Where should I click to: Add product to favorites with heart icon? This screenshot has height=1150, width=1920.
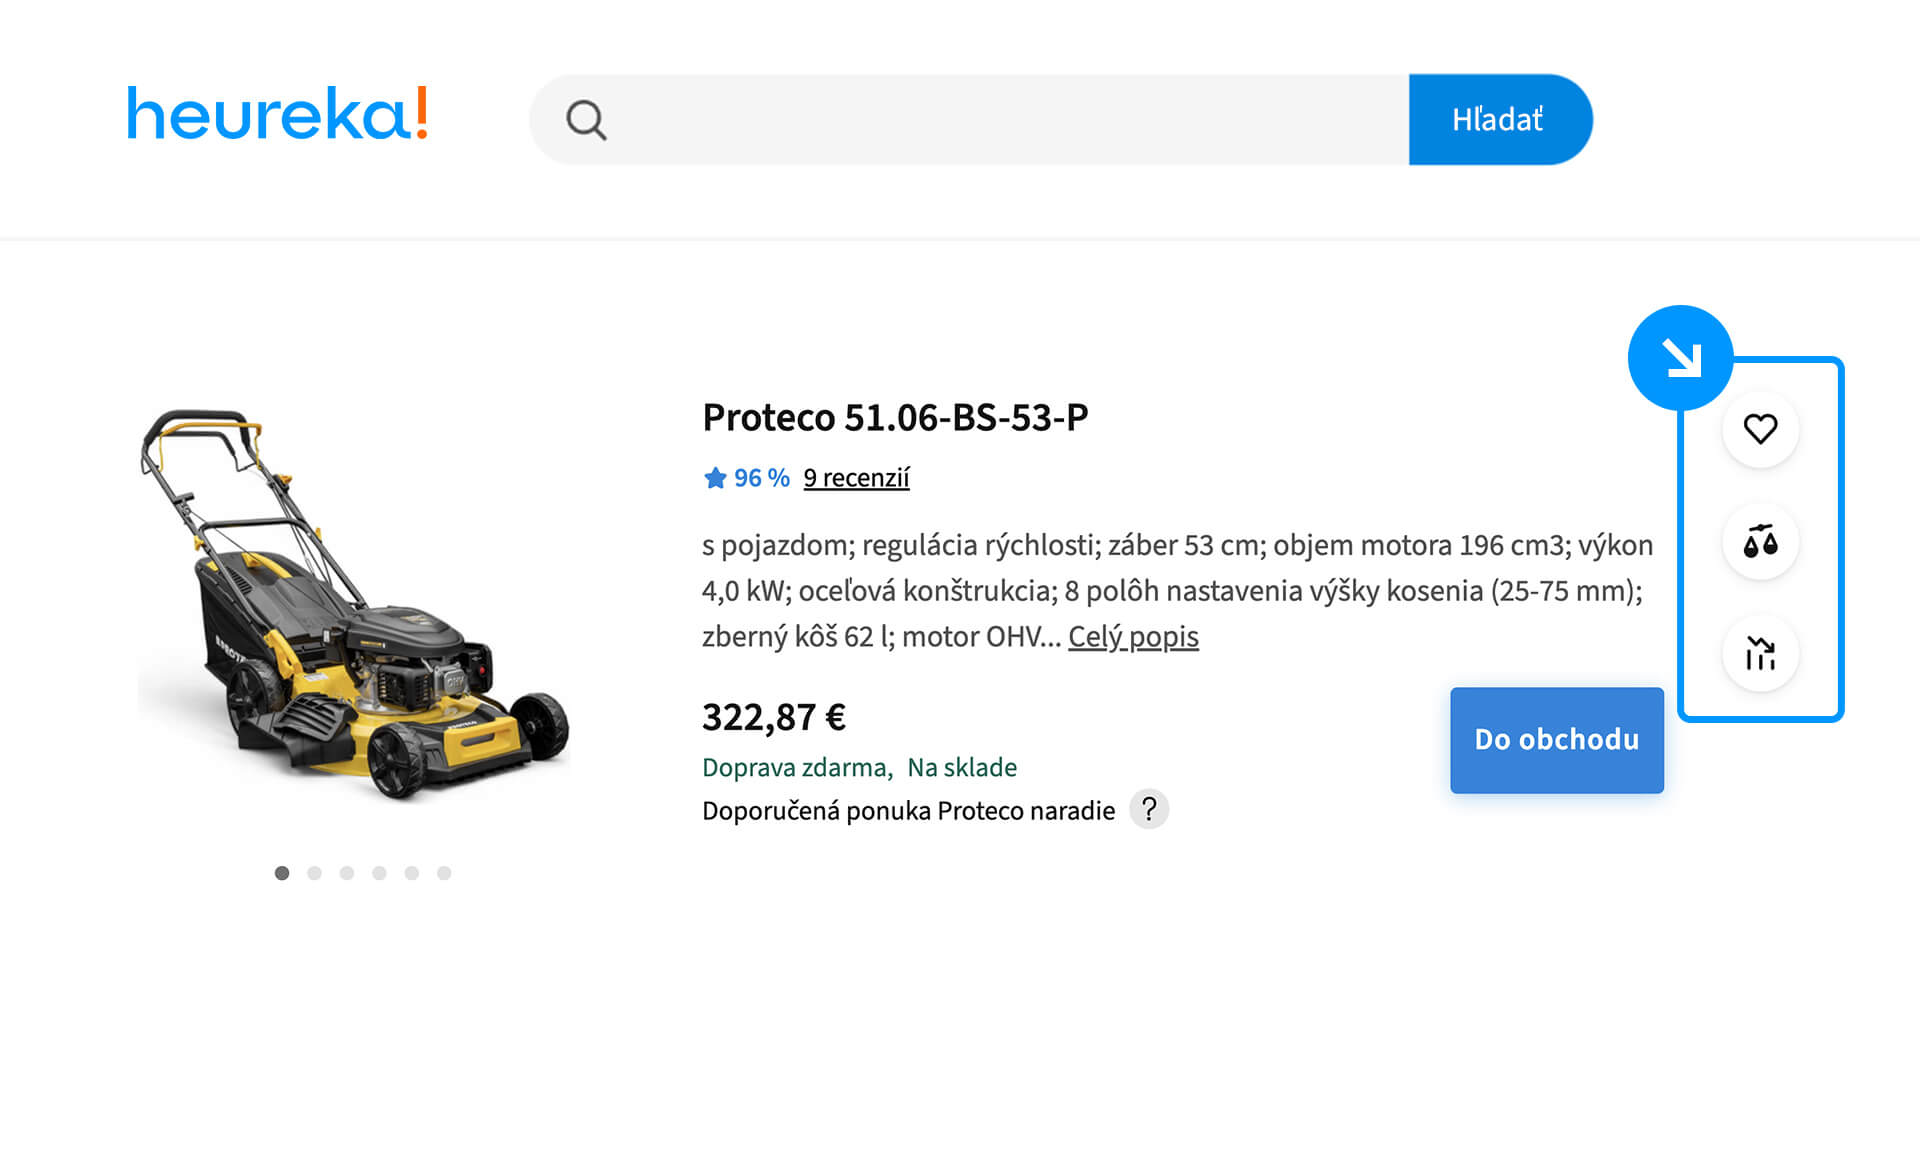pyautogui.click(x=1760, y=429)
